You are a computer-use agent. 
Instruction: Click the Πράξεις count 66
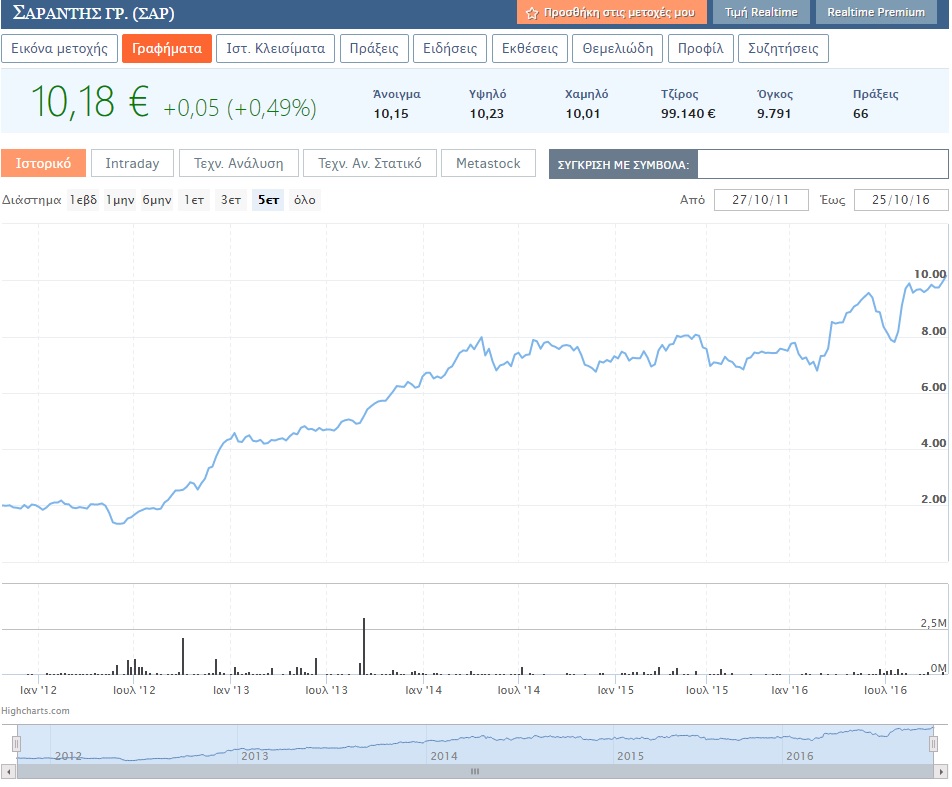(x=860, y=114)
